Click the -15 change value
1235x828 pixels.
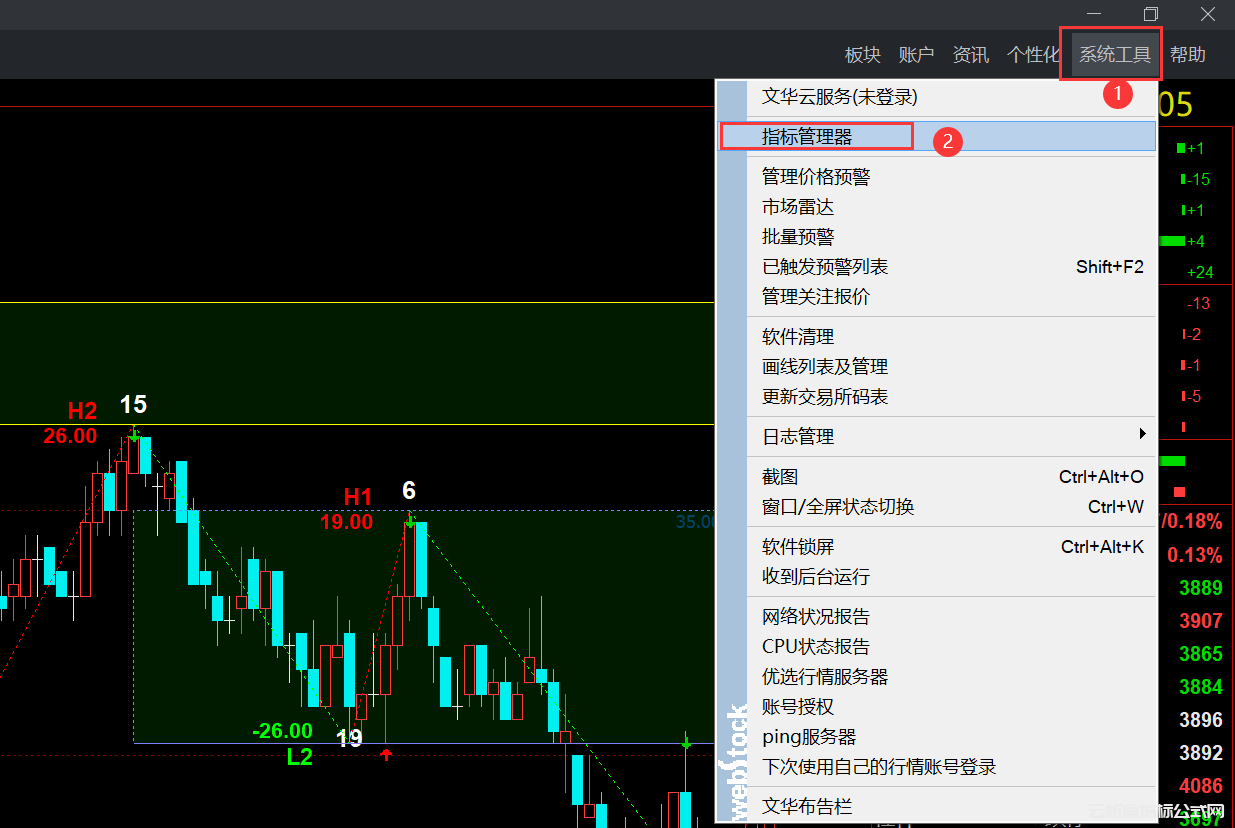click(1198, 180)
